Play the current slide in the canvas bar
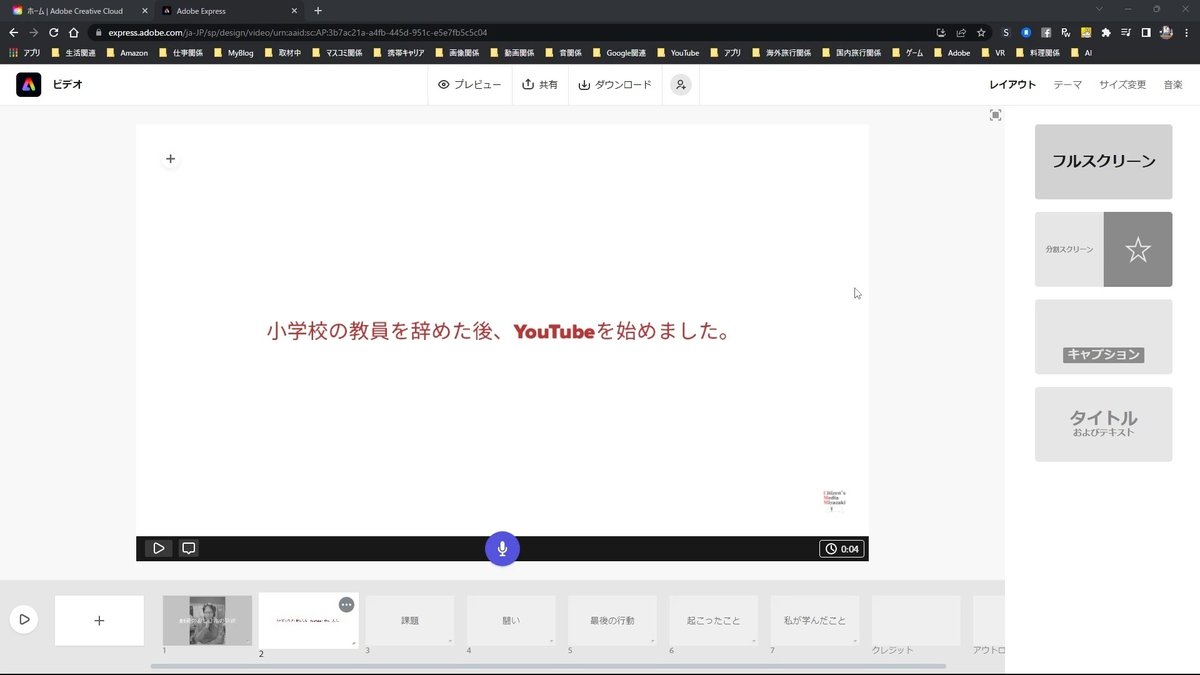1200x675 pixels. (x=158, y=548)
